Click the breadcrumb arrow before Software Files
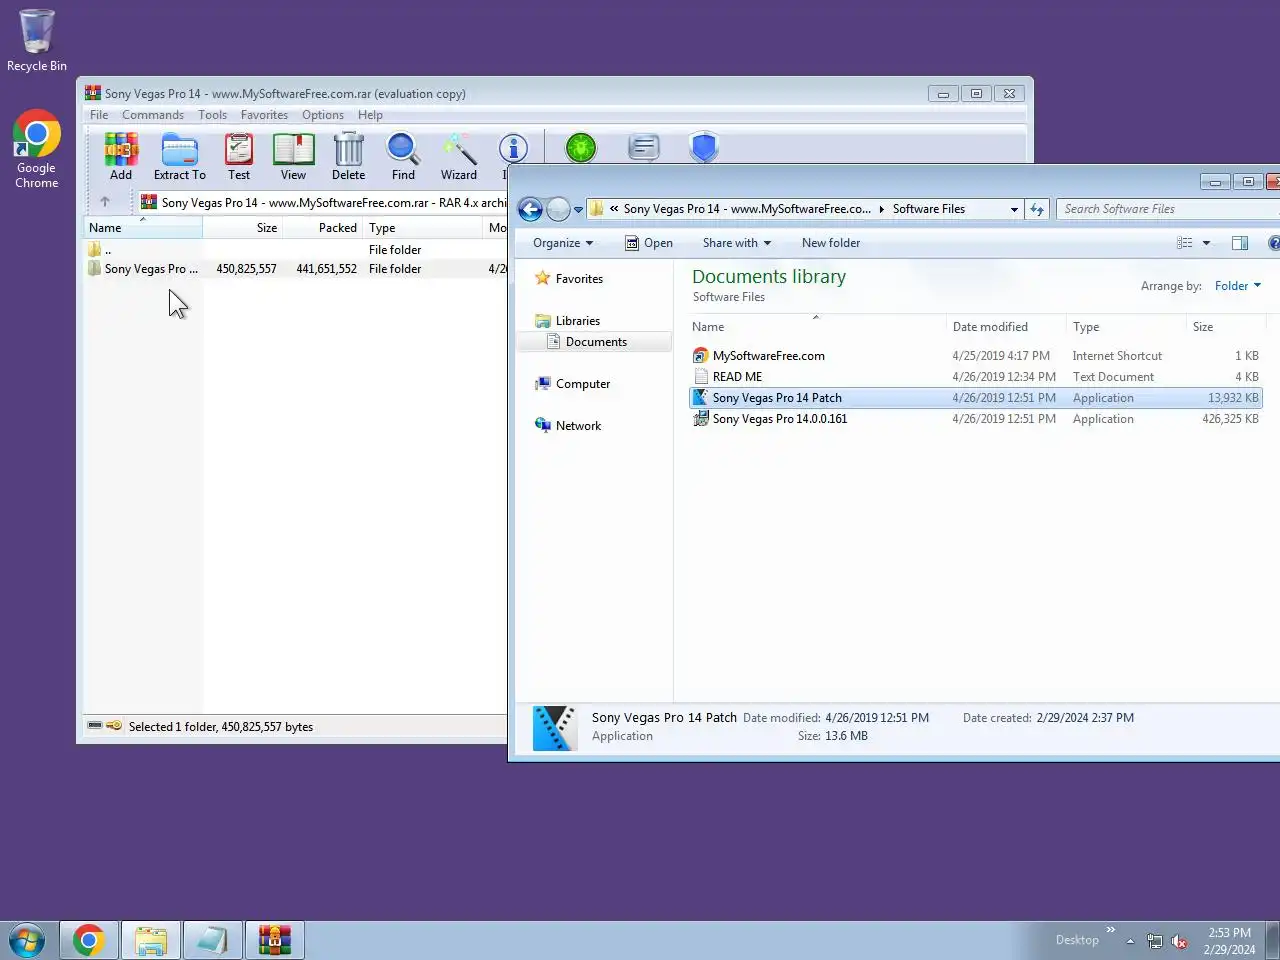1280x960 pixels. (x=881, y=209)
